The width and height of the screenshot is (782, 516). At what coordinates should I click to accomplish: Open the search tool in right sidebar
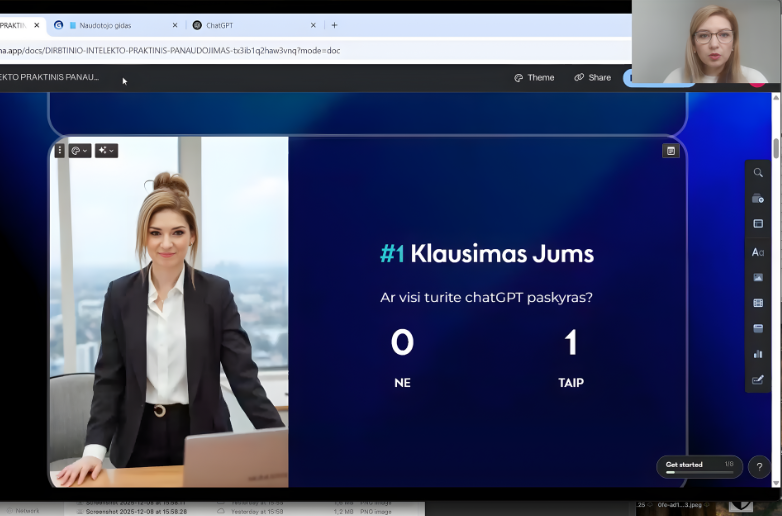coord(758,173)
